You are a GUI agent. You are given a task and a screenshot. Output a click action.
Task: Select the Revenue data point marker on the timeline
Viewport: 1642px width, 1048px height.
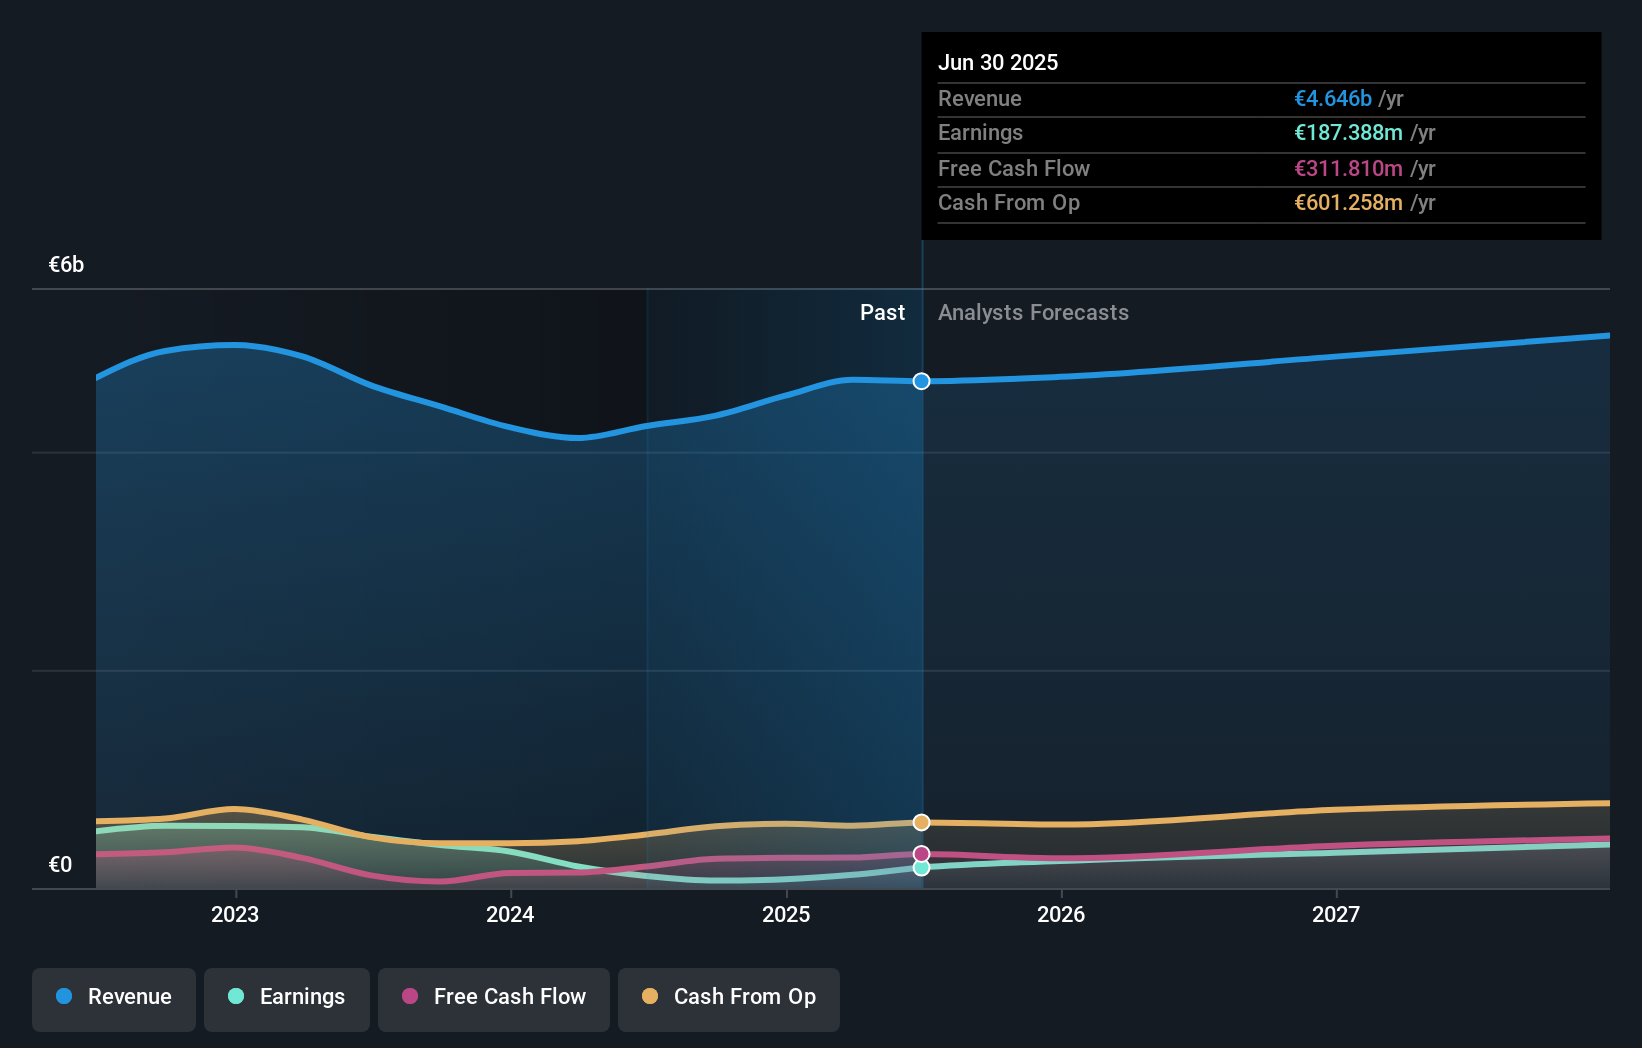pos(921,381)
